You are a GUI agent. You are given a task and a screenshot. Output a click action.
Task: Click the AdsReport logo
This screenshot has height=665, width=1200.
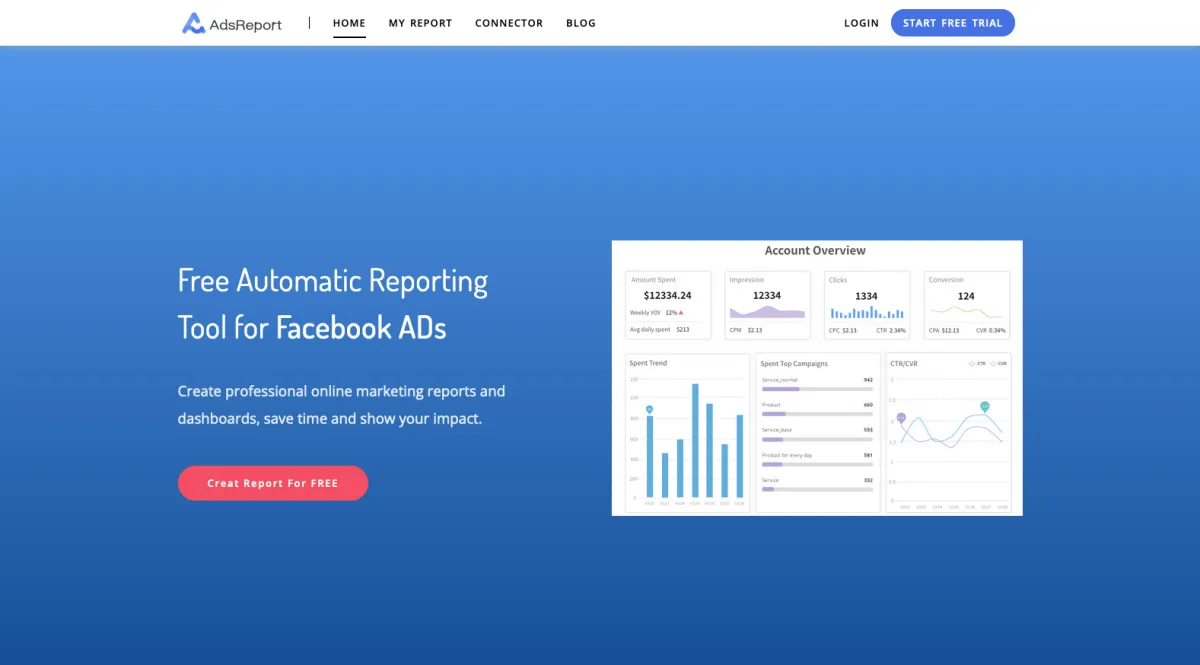tap(232, 23)
